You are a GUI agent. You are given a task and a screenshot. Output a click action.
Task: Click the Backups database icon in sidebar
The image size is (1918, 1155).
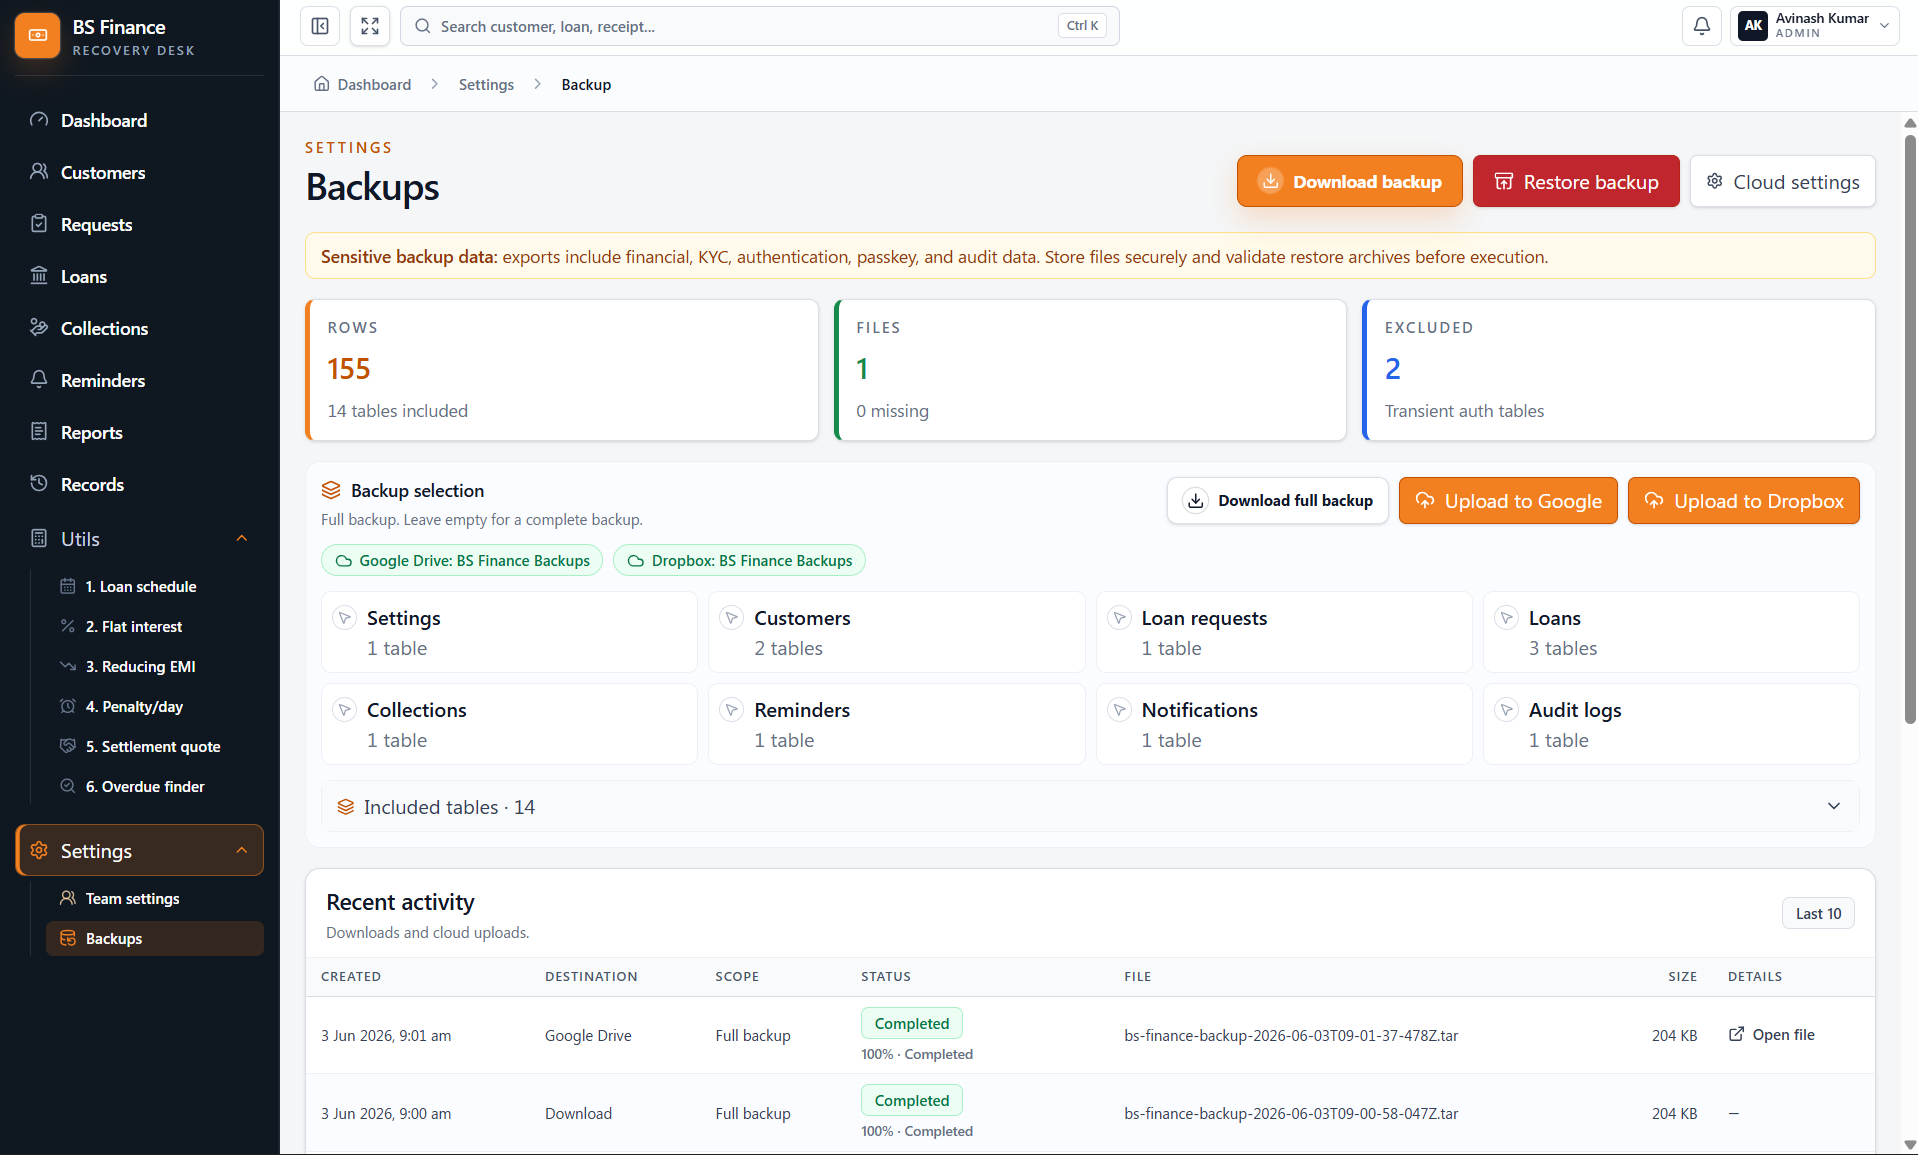68,938
